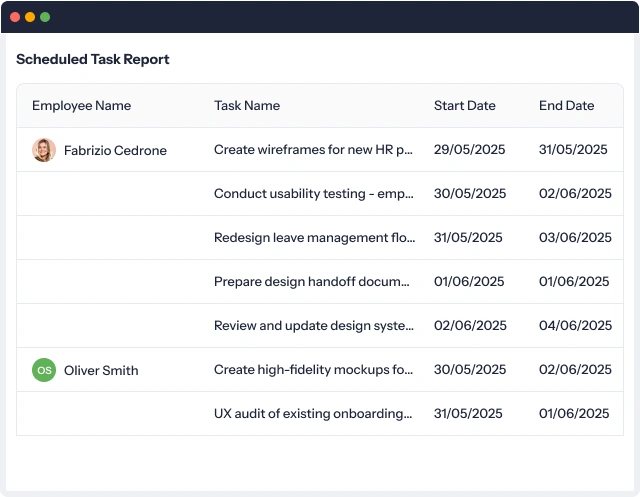Viewport: 640px width, 497px height.
Task: Click start date of Redesign leave management
Action: [468, 237]
